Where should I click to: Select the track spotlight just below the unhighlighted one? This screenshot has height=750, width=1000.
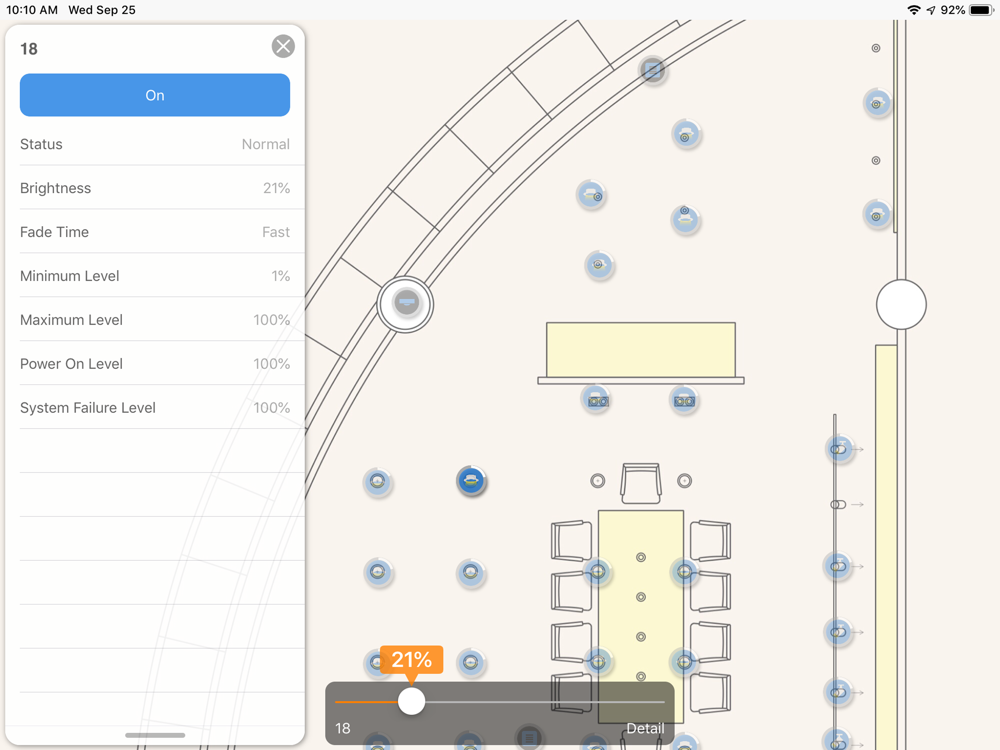click(838, 566)
